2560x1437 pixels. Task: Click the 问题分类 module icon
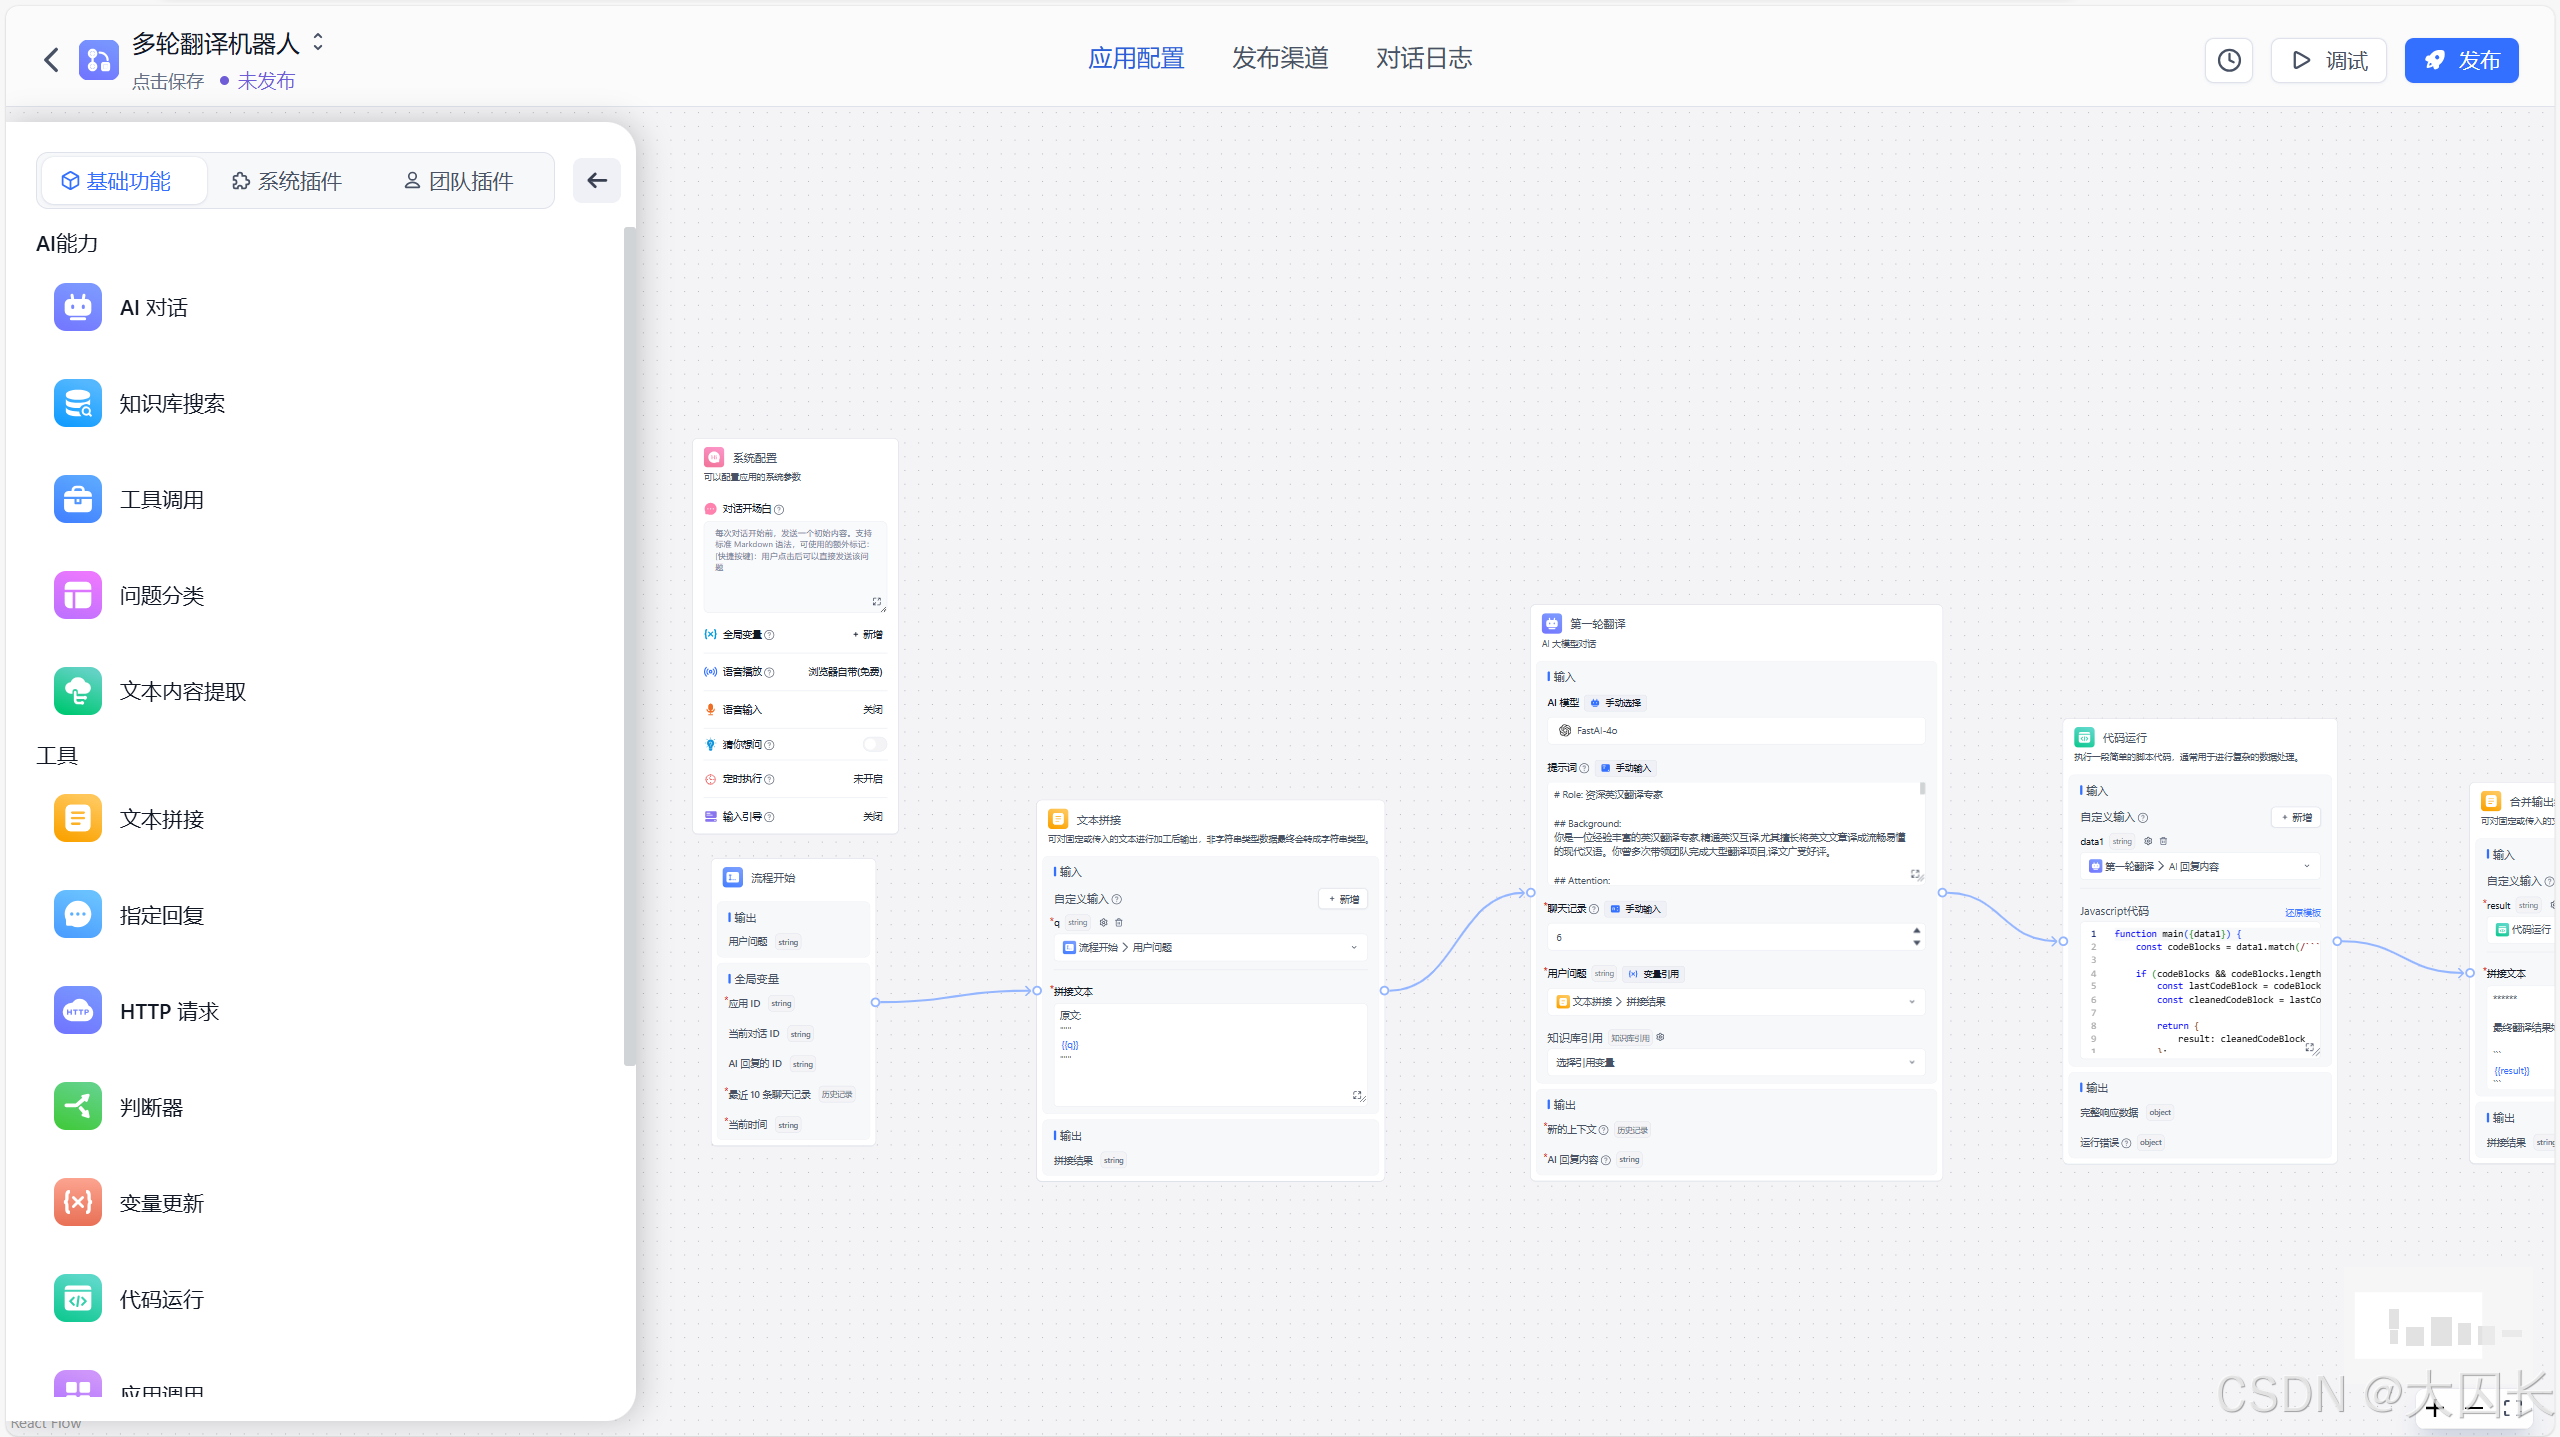(x=77, y=595)
